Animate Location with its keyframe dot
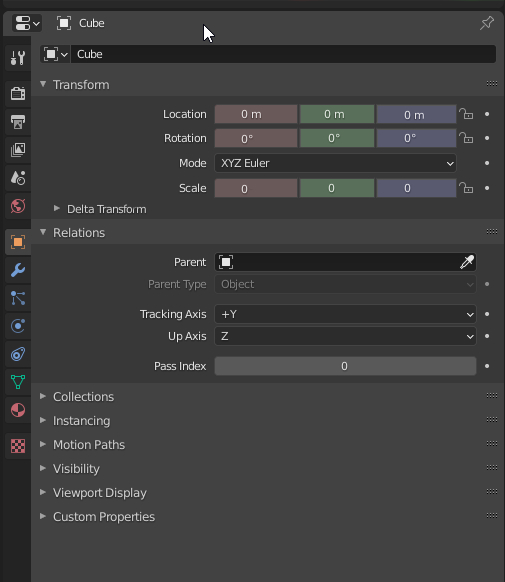The height and width of the screenshot is (582, 505). [x=487, y=114]
